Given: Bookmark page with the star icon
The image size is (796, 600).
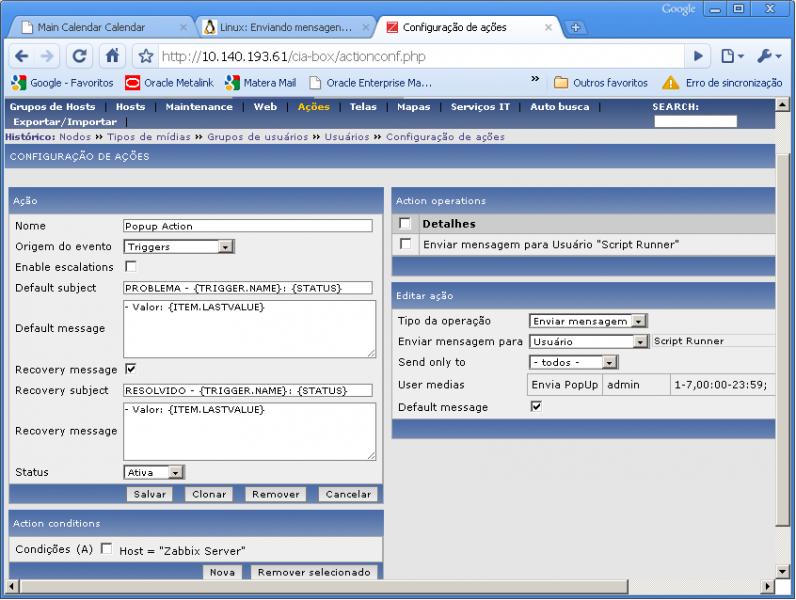Looking at the screenshot, I should pyautogui.click(x=146, y=56).
